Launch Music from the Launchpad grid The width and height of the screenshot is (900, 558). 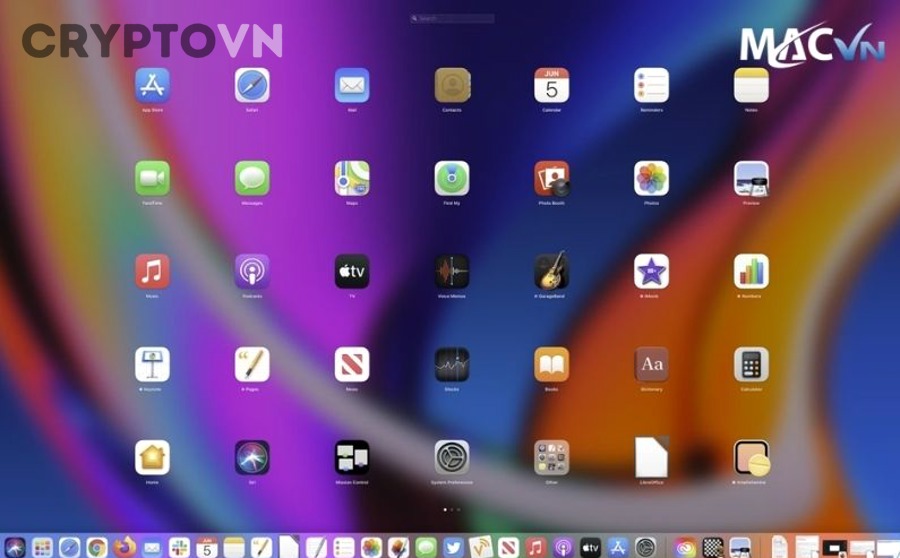coord(152,271)
